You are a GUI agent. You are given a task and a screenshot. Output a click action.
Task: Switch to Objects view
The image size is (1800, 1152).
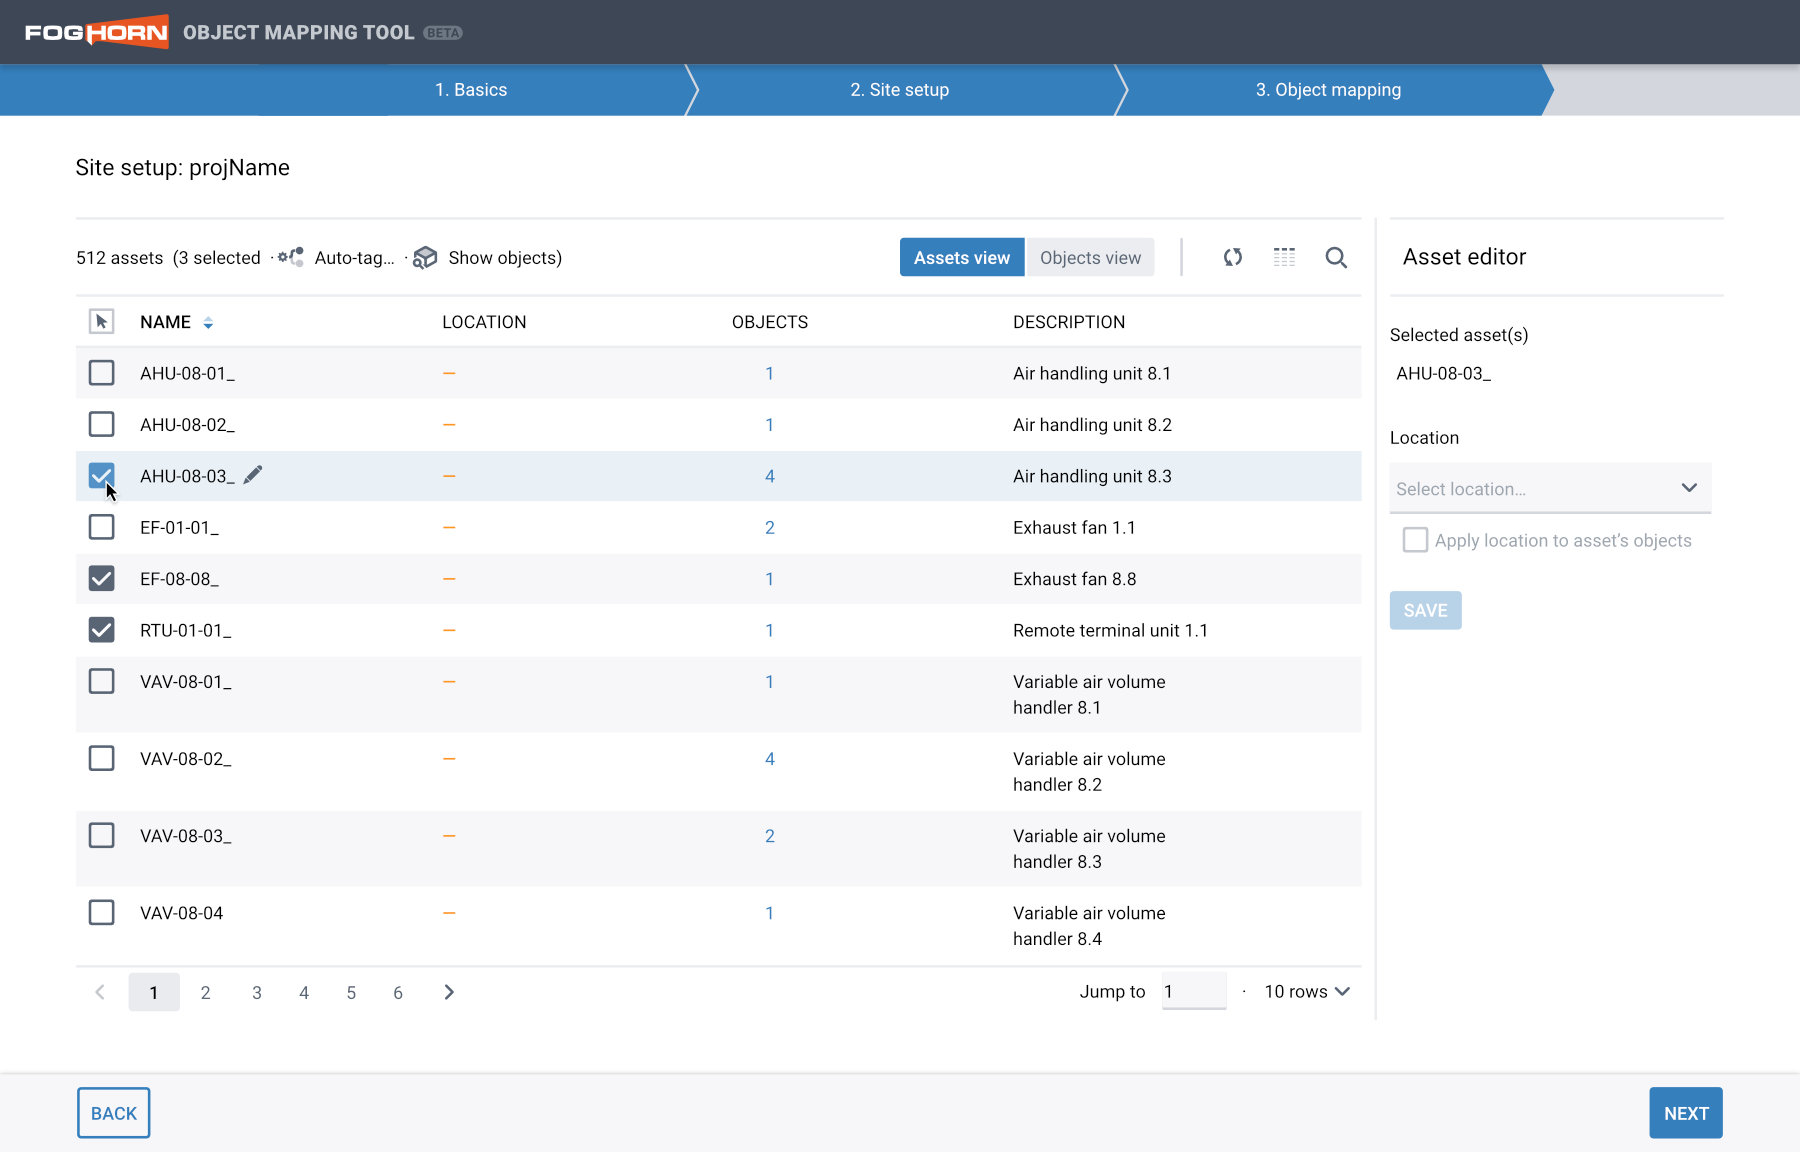point(1090,257)
